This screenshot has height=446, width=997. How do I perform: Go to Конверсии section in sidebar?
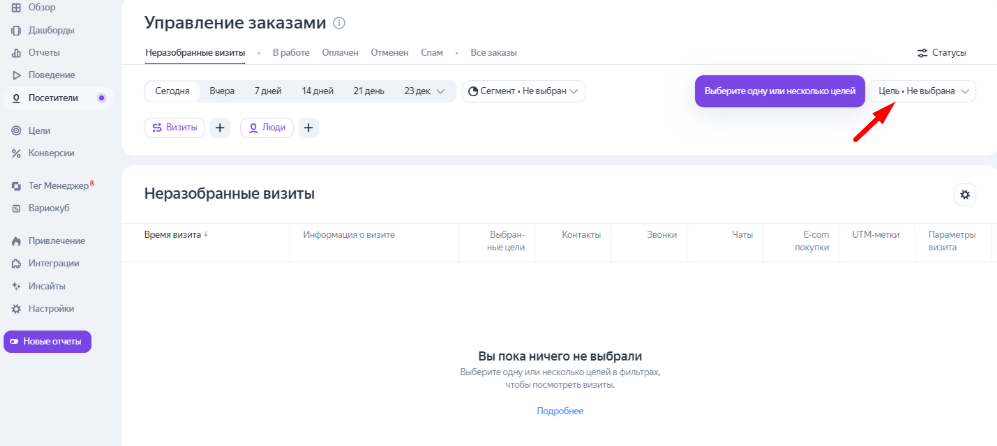pyautogui.click(x=50, y=153)
